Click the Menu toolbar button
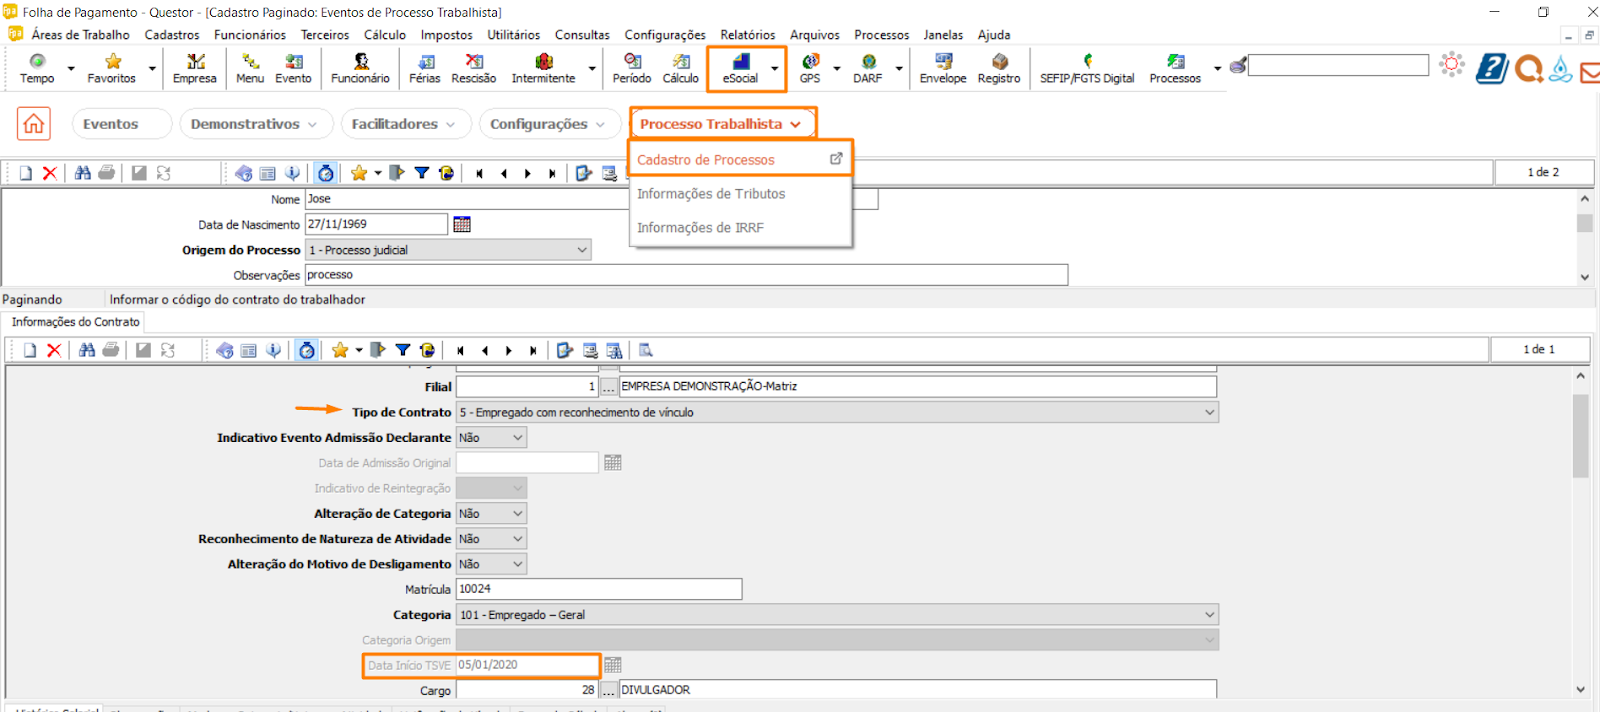The width and height of the screenshot is (1600, 712). click(250, 68)
